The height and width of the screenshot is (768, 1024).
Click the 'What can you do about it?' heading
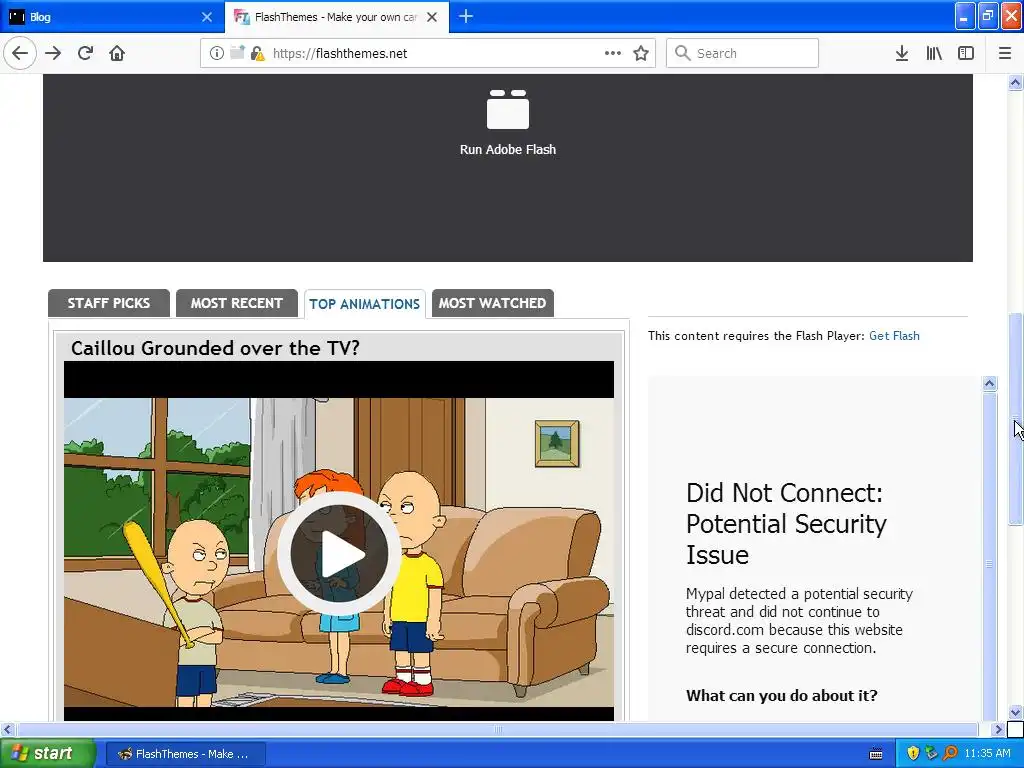tap(782, 696)
